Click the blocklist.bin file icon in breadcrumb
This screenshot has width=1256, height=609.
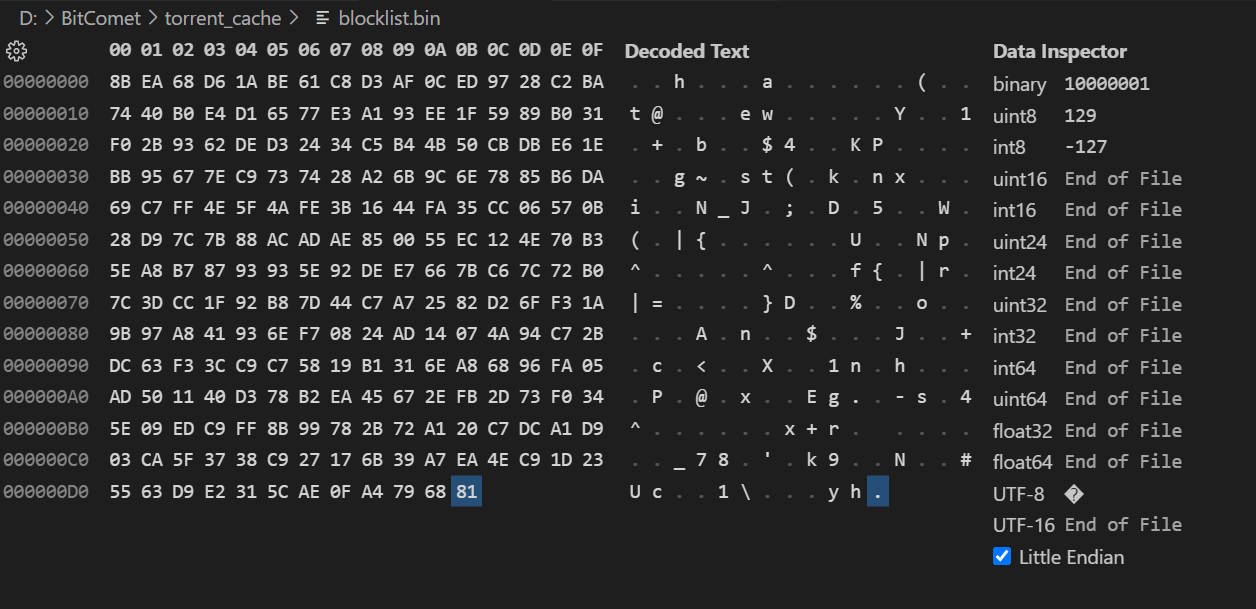click(322, 18)
